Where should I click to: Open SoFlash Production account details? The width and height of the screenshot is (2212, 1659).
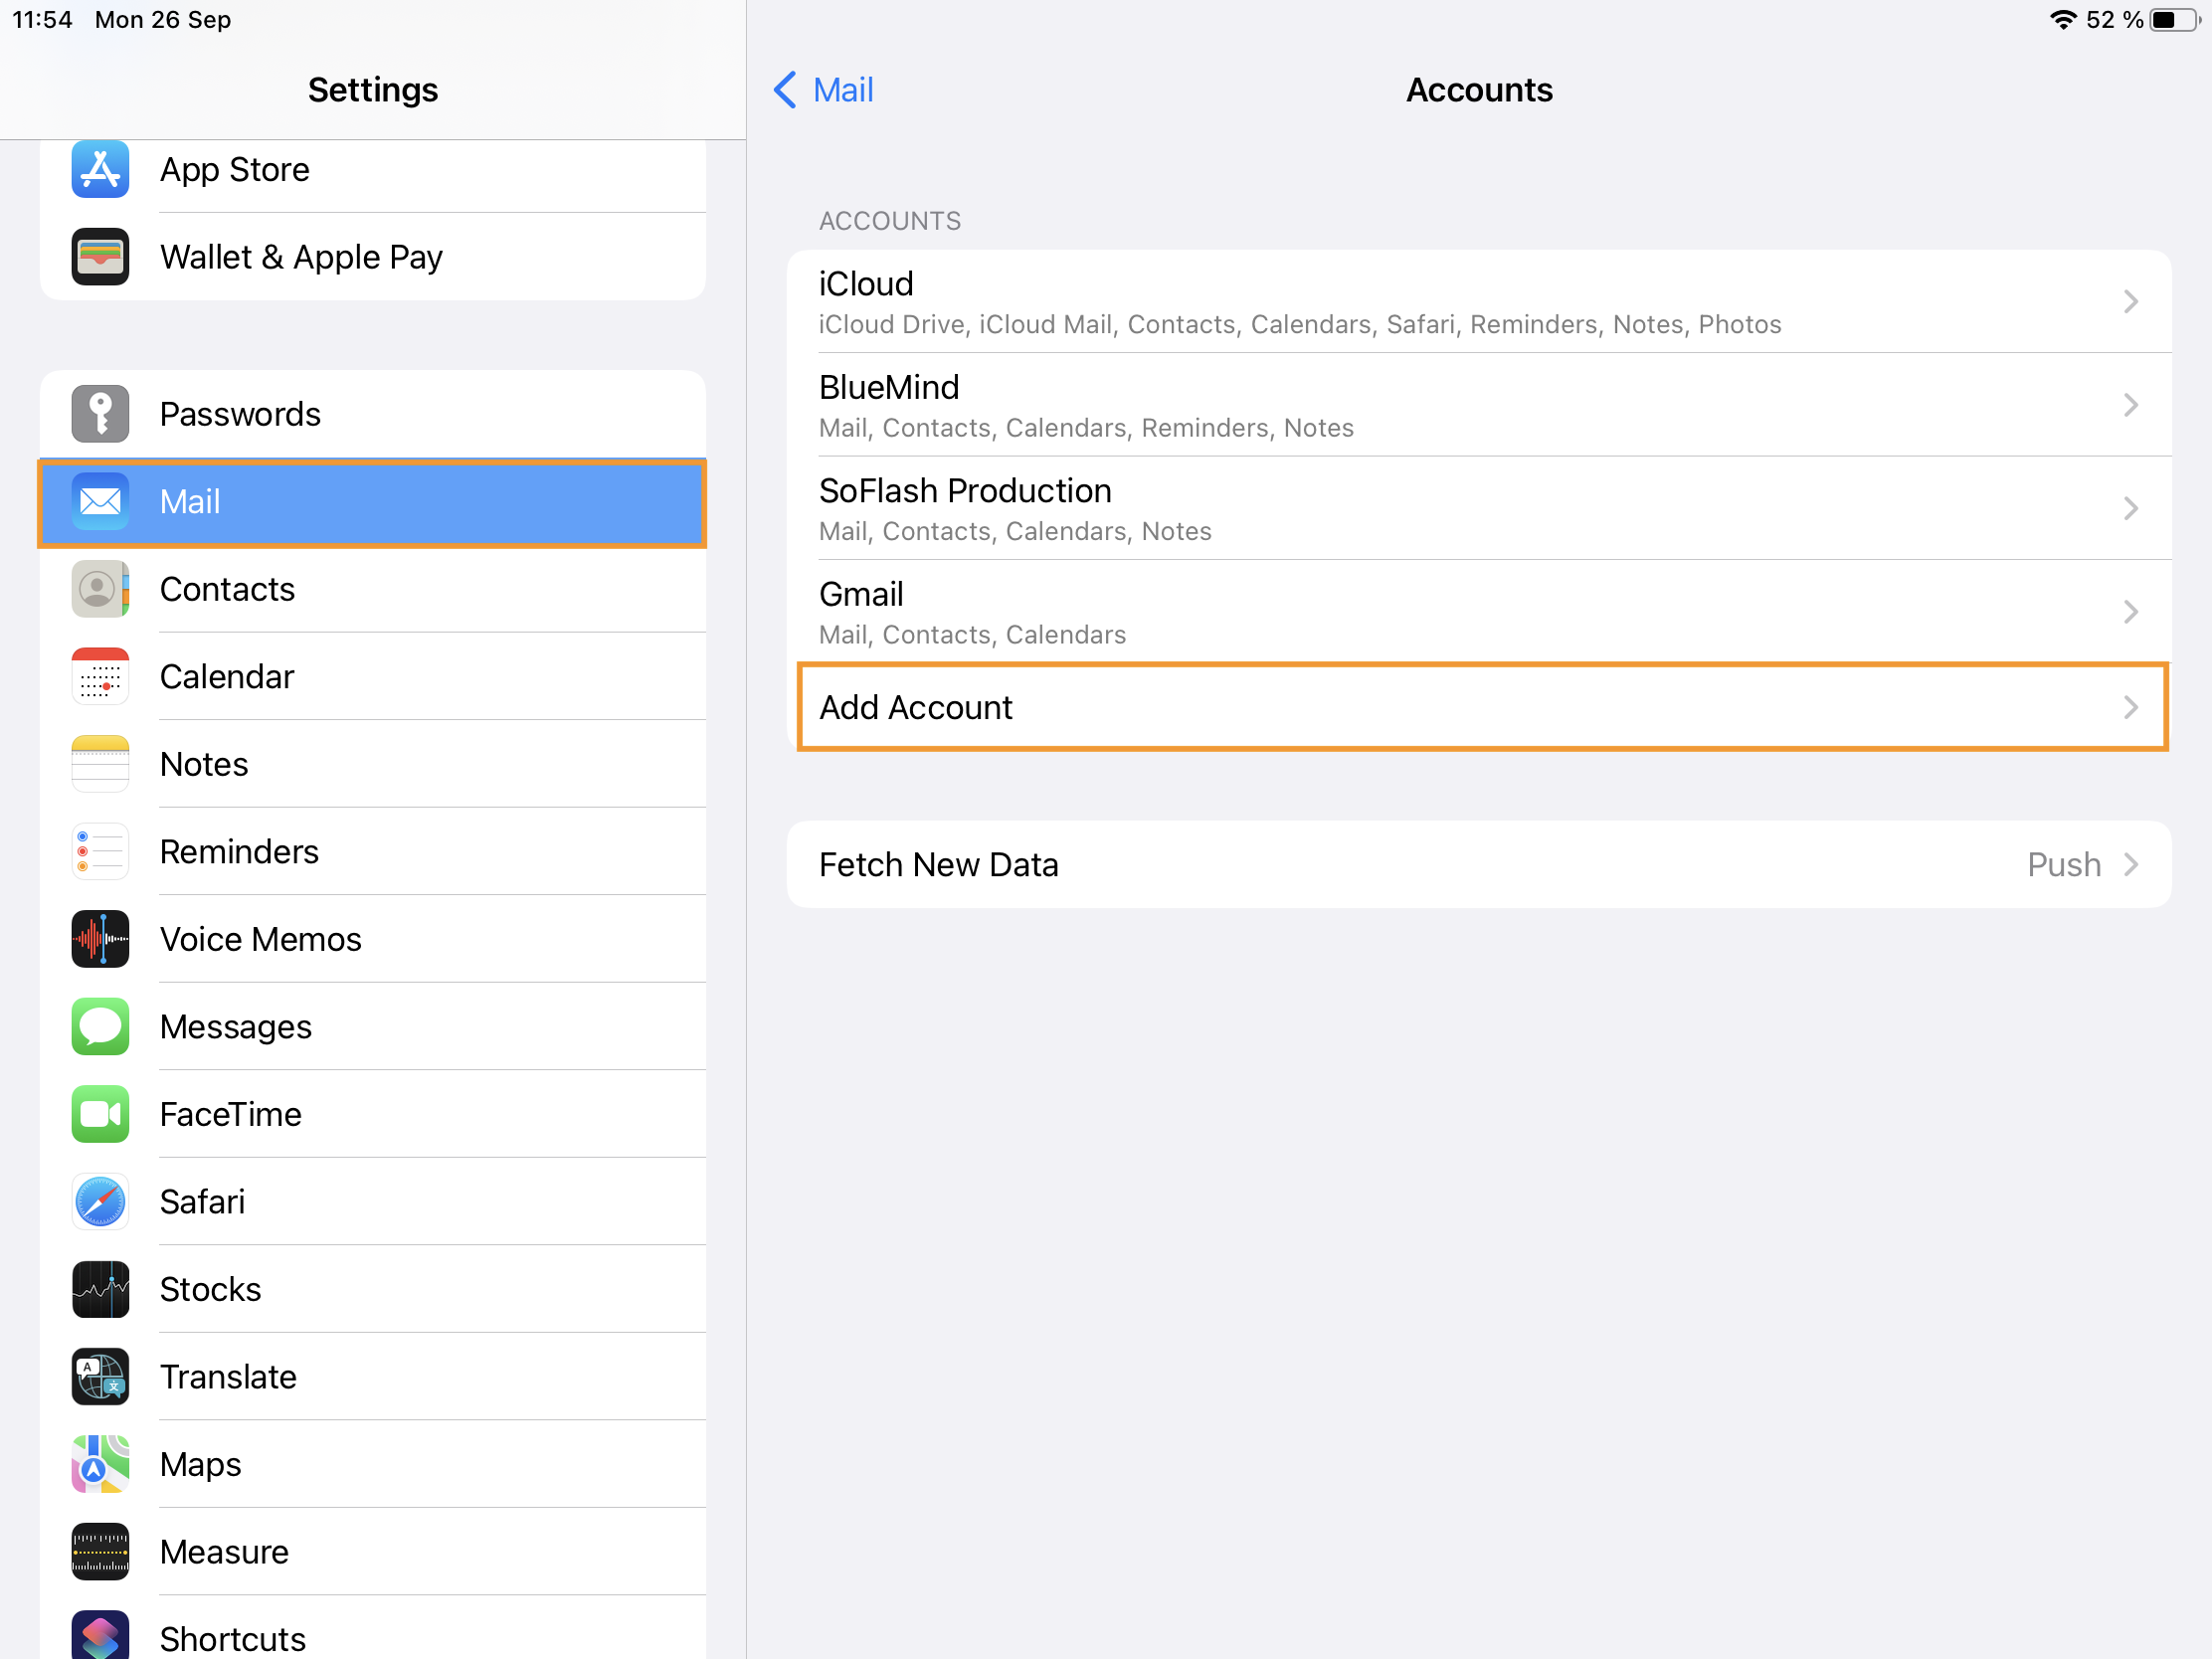click(1479, 508)
